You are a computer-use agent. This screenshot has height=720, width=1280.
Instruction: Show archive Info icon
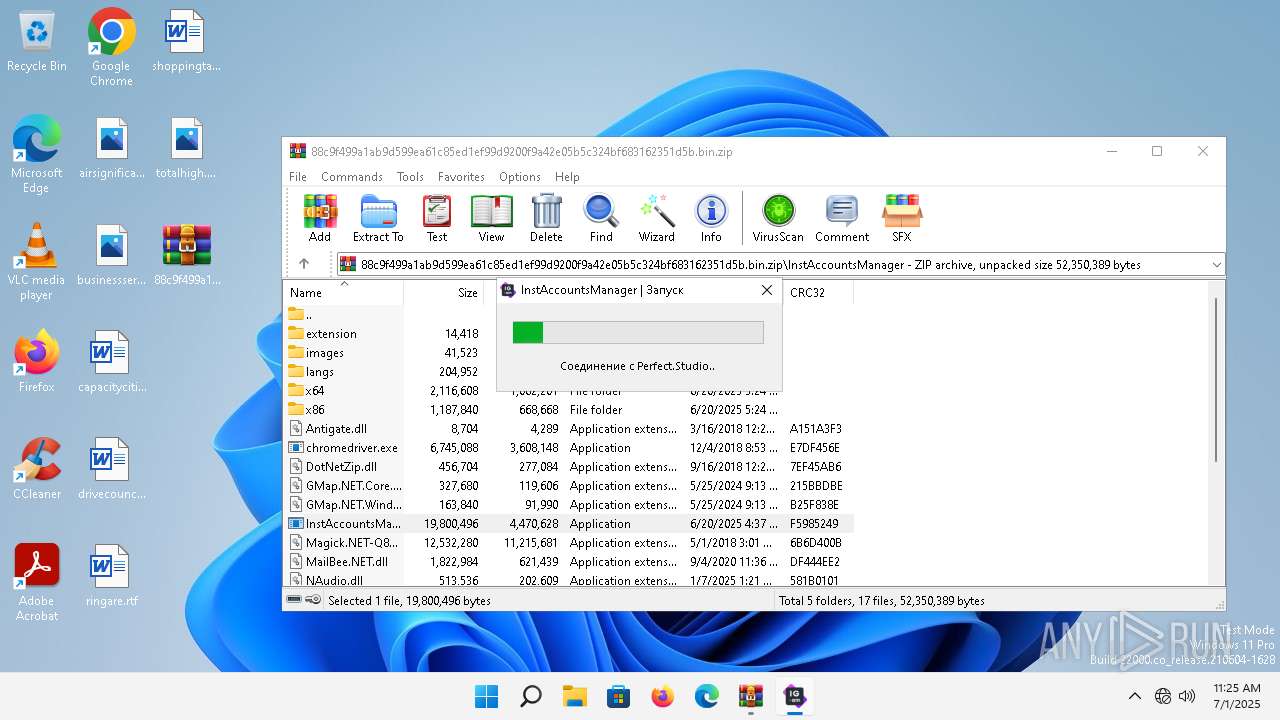(711, 218)
